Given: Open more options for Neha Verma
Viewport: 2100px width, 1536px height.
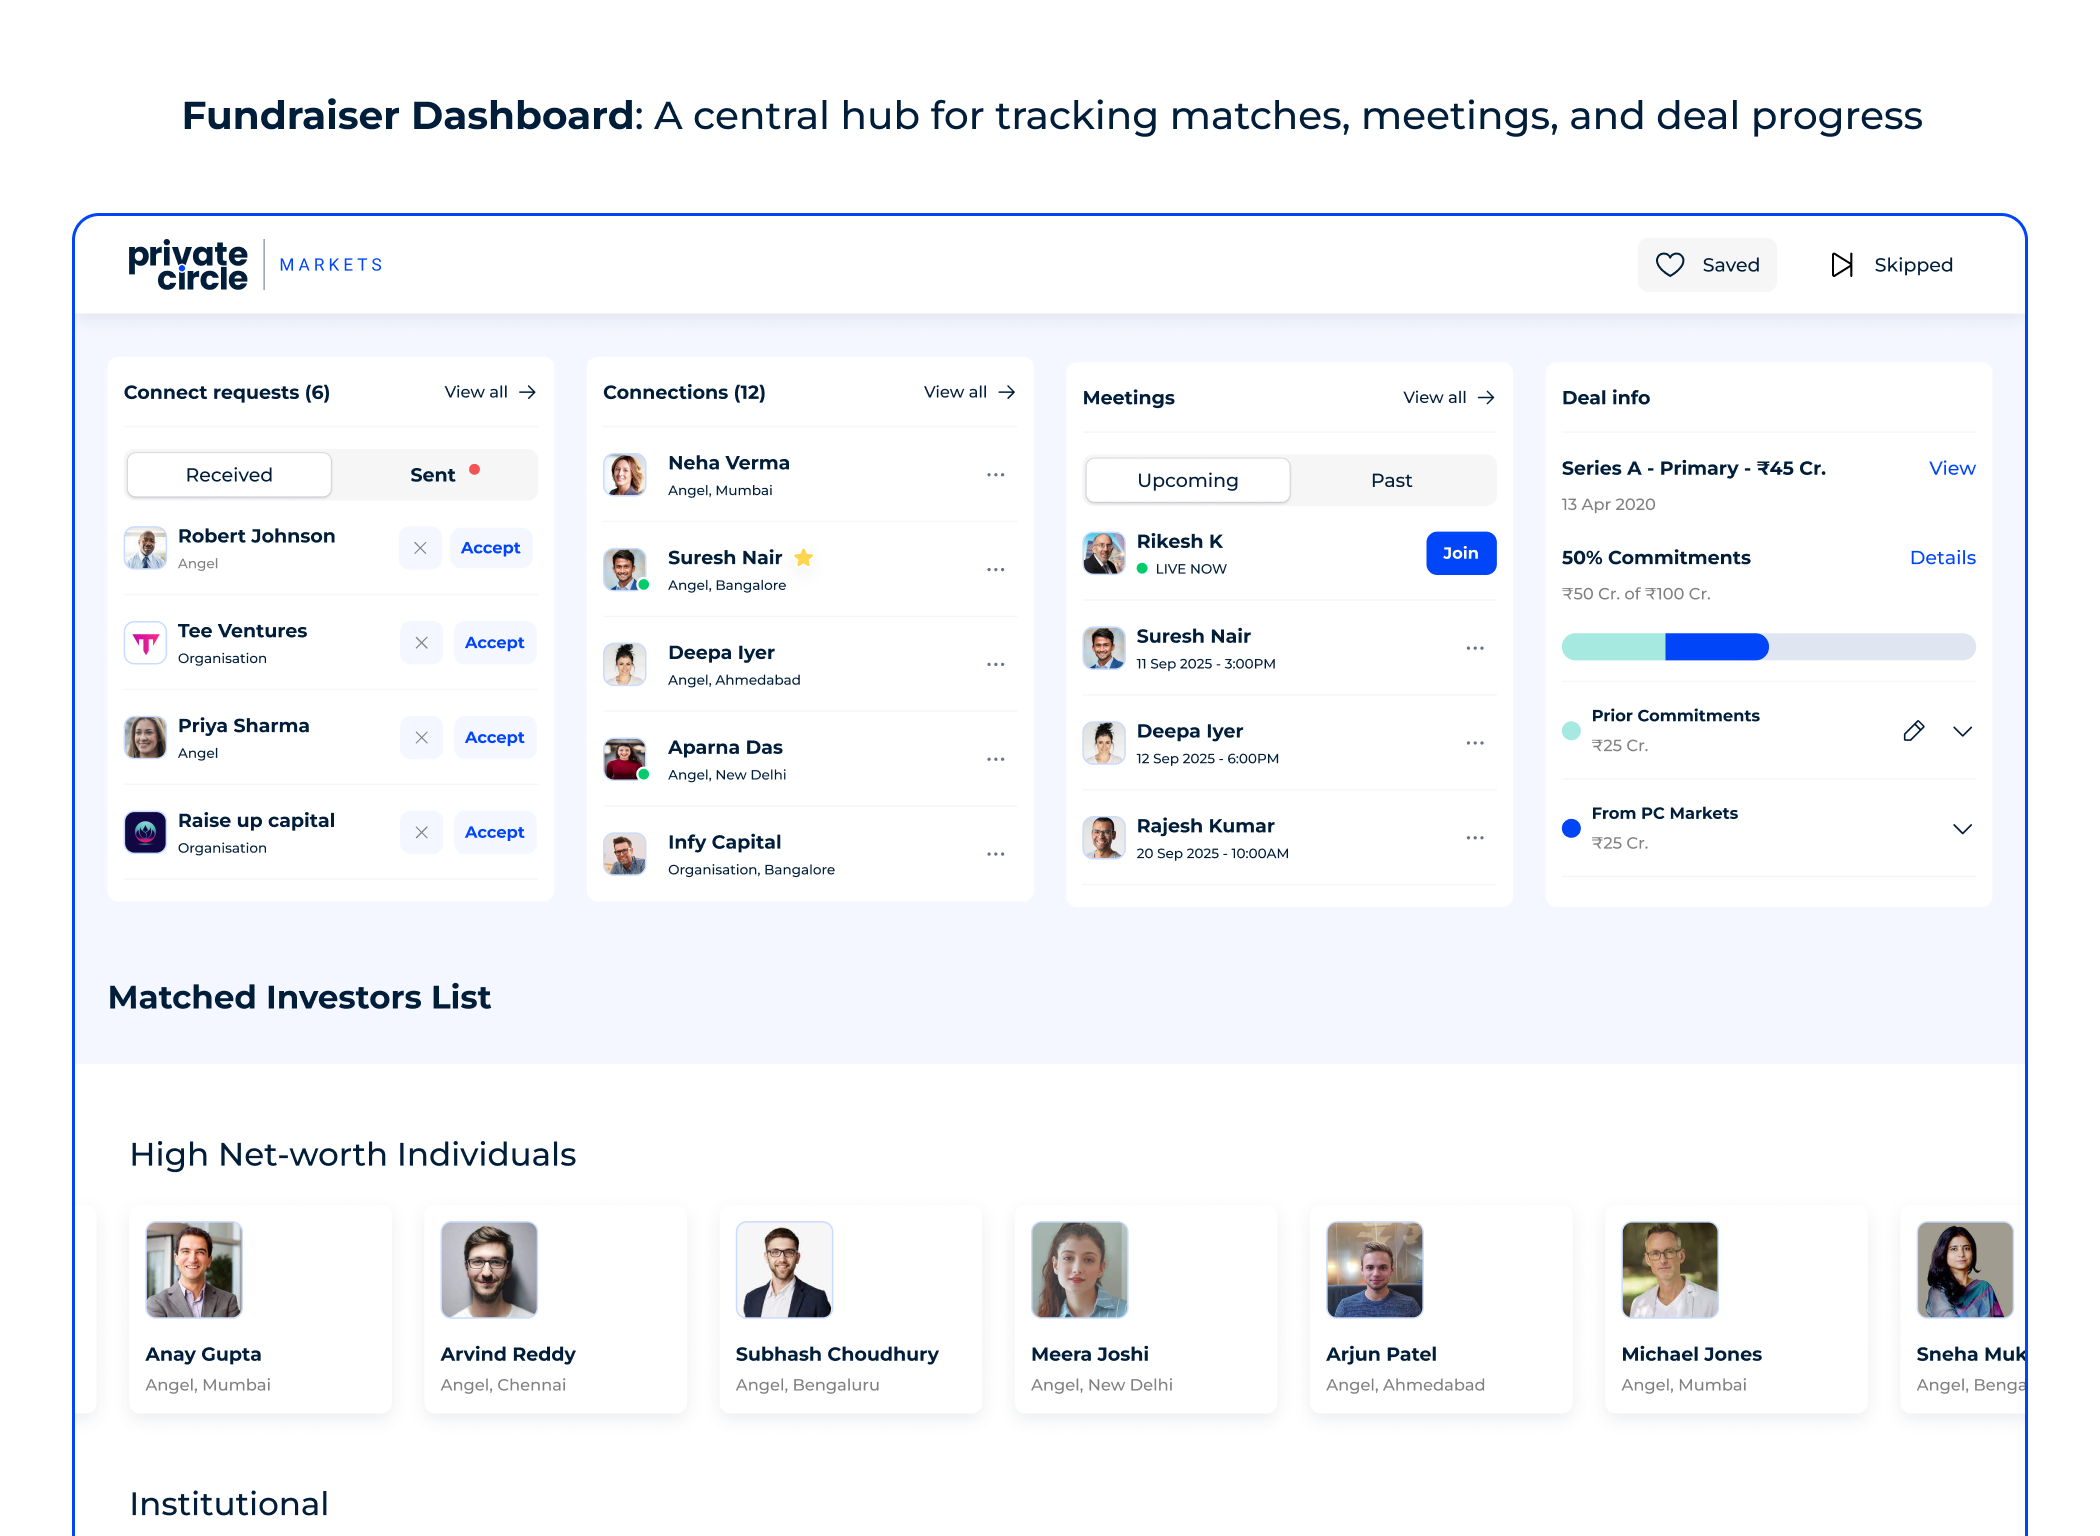Looking at the screenshot, I should pos(995,475).
